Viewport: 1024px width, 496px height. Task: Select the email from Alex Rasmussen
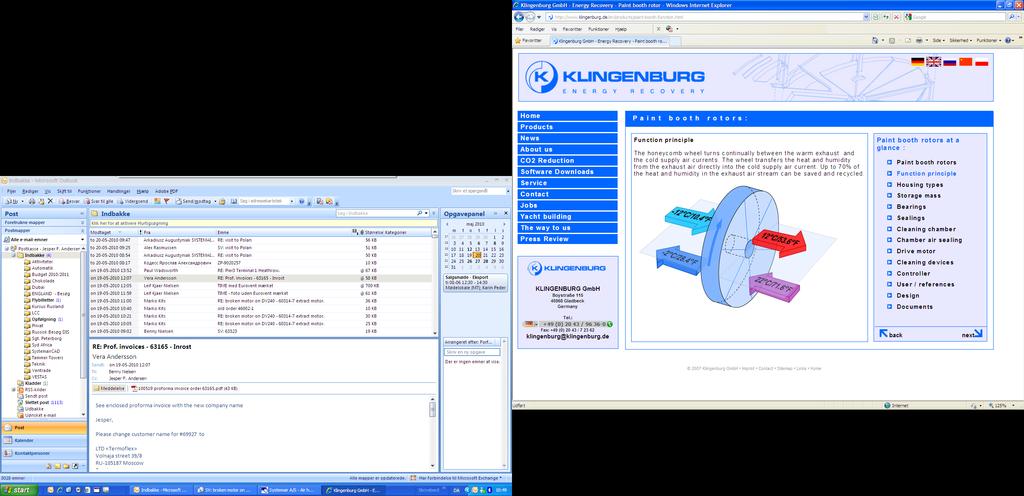coord(263,248)
